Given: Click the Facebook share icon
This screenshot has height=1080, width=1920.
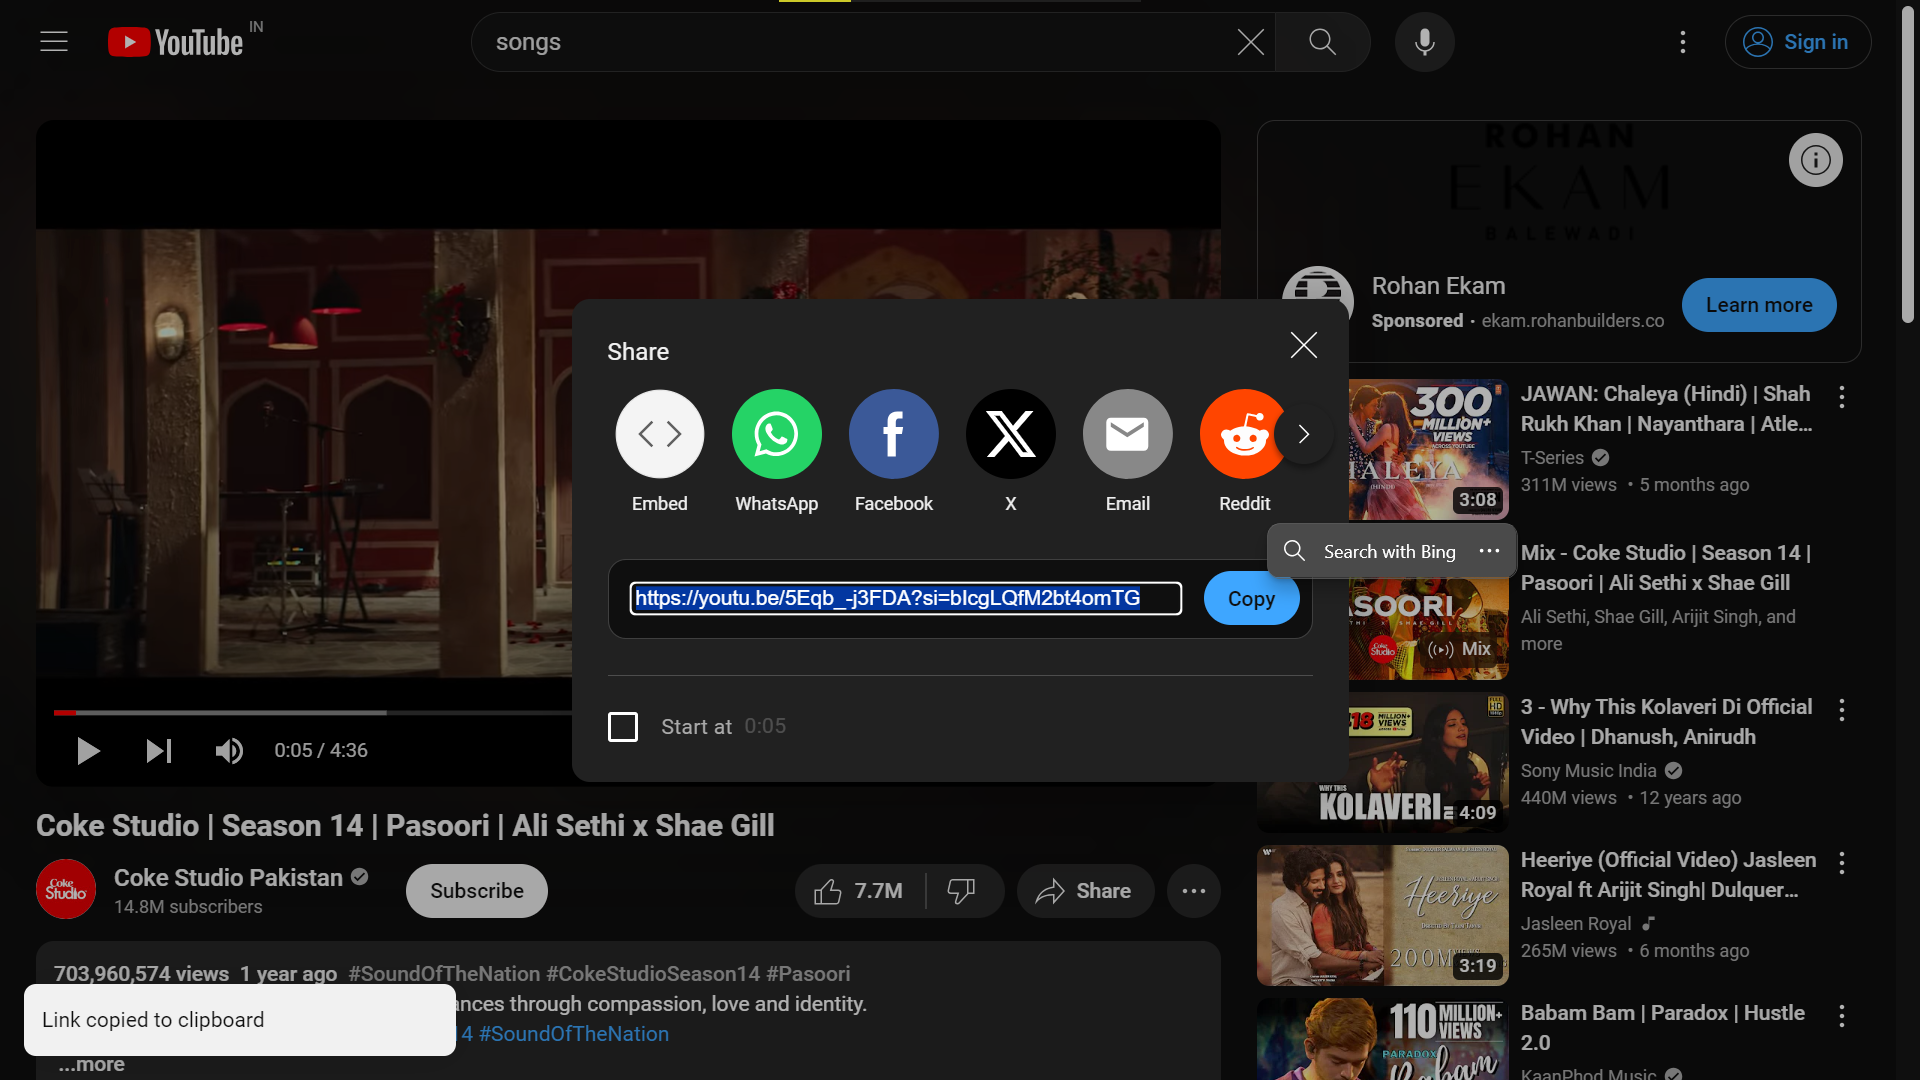Looking at the screenshot, I should point(893,434).
